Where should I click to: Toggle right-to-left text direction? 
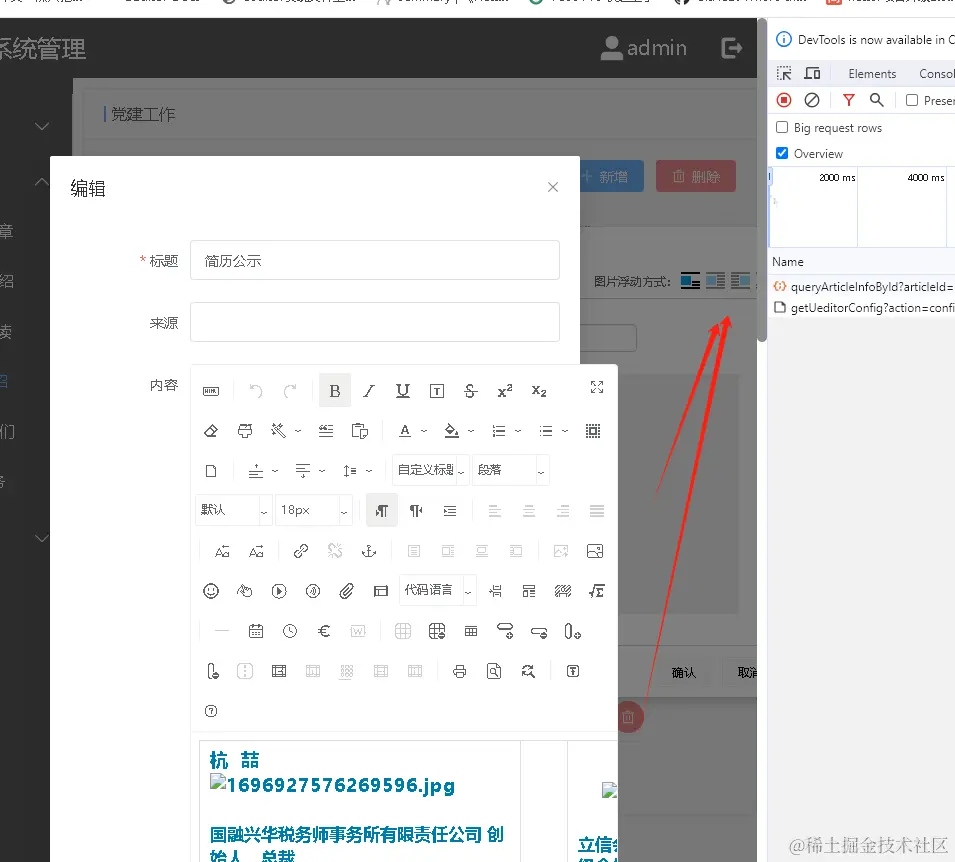tap(416, 510)
